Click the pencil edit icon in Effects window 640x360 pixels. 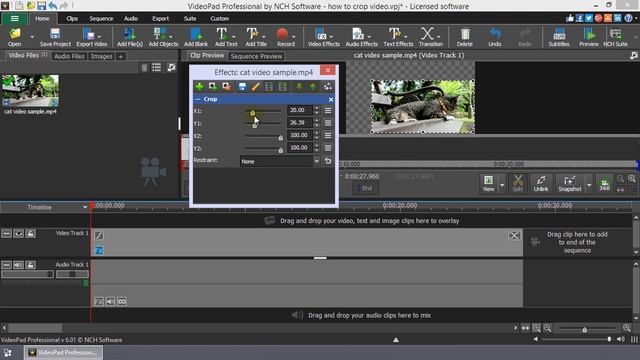point(256,87)
